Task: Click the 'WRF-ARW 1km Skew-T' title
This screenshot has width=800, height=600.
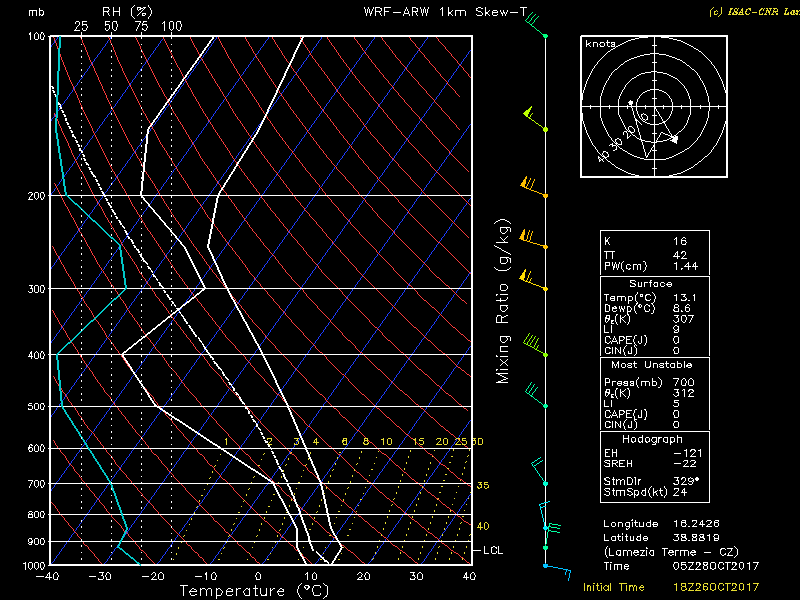Action: coord(445,12)
